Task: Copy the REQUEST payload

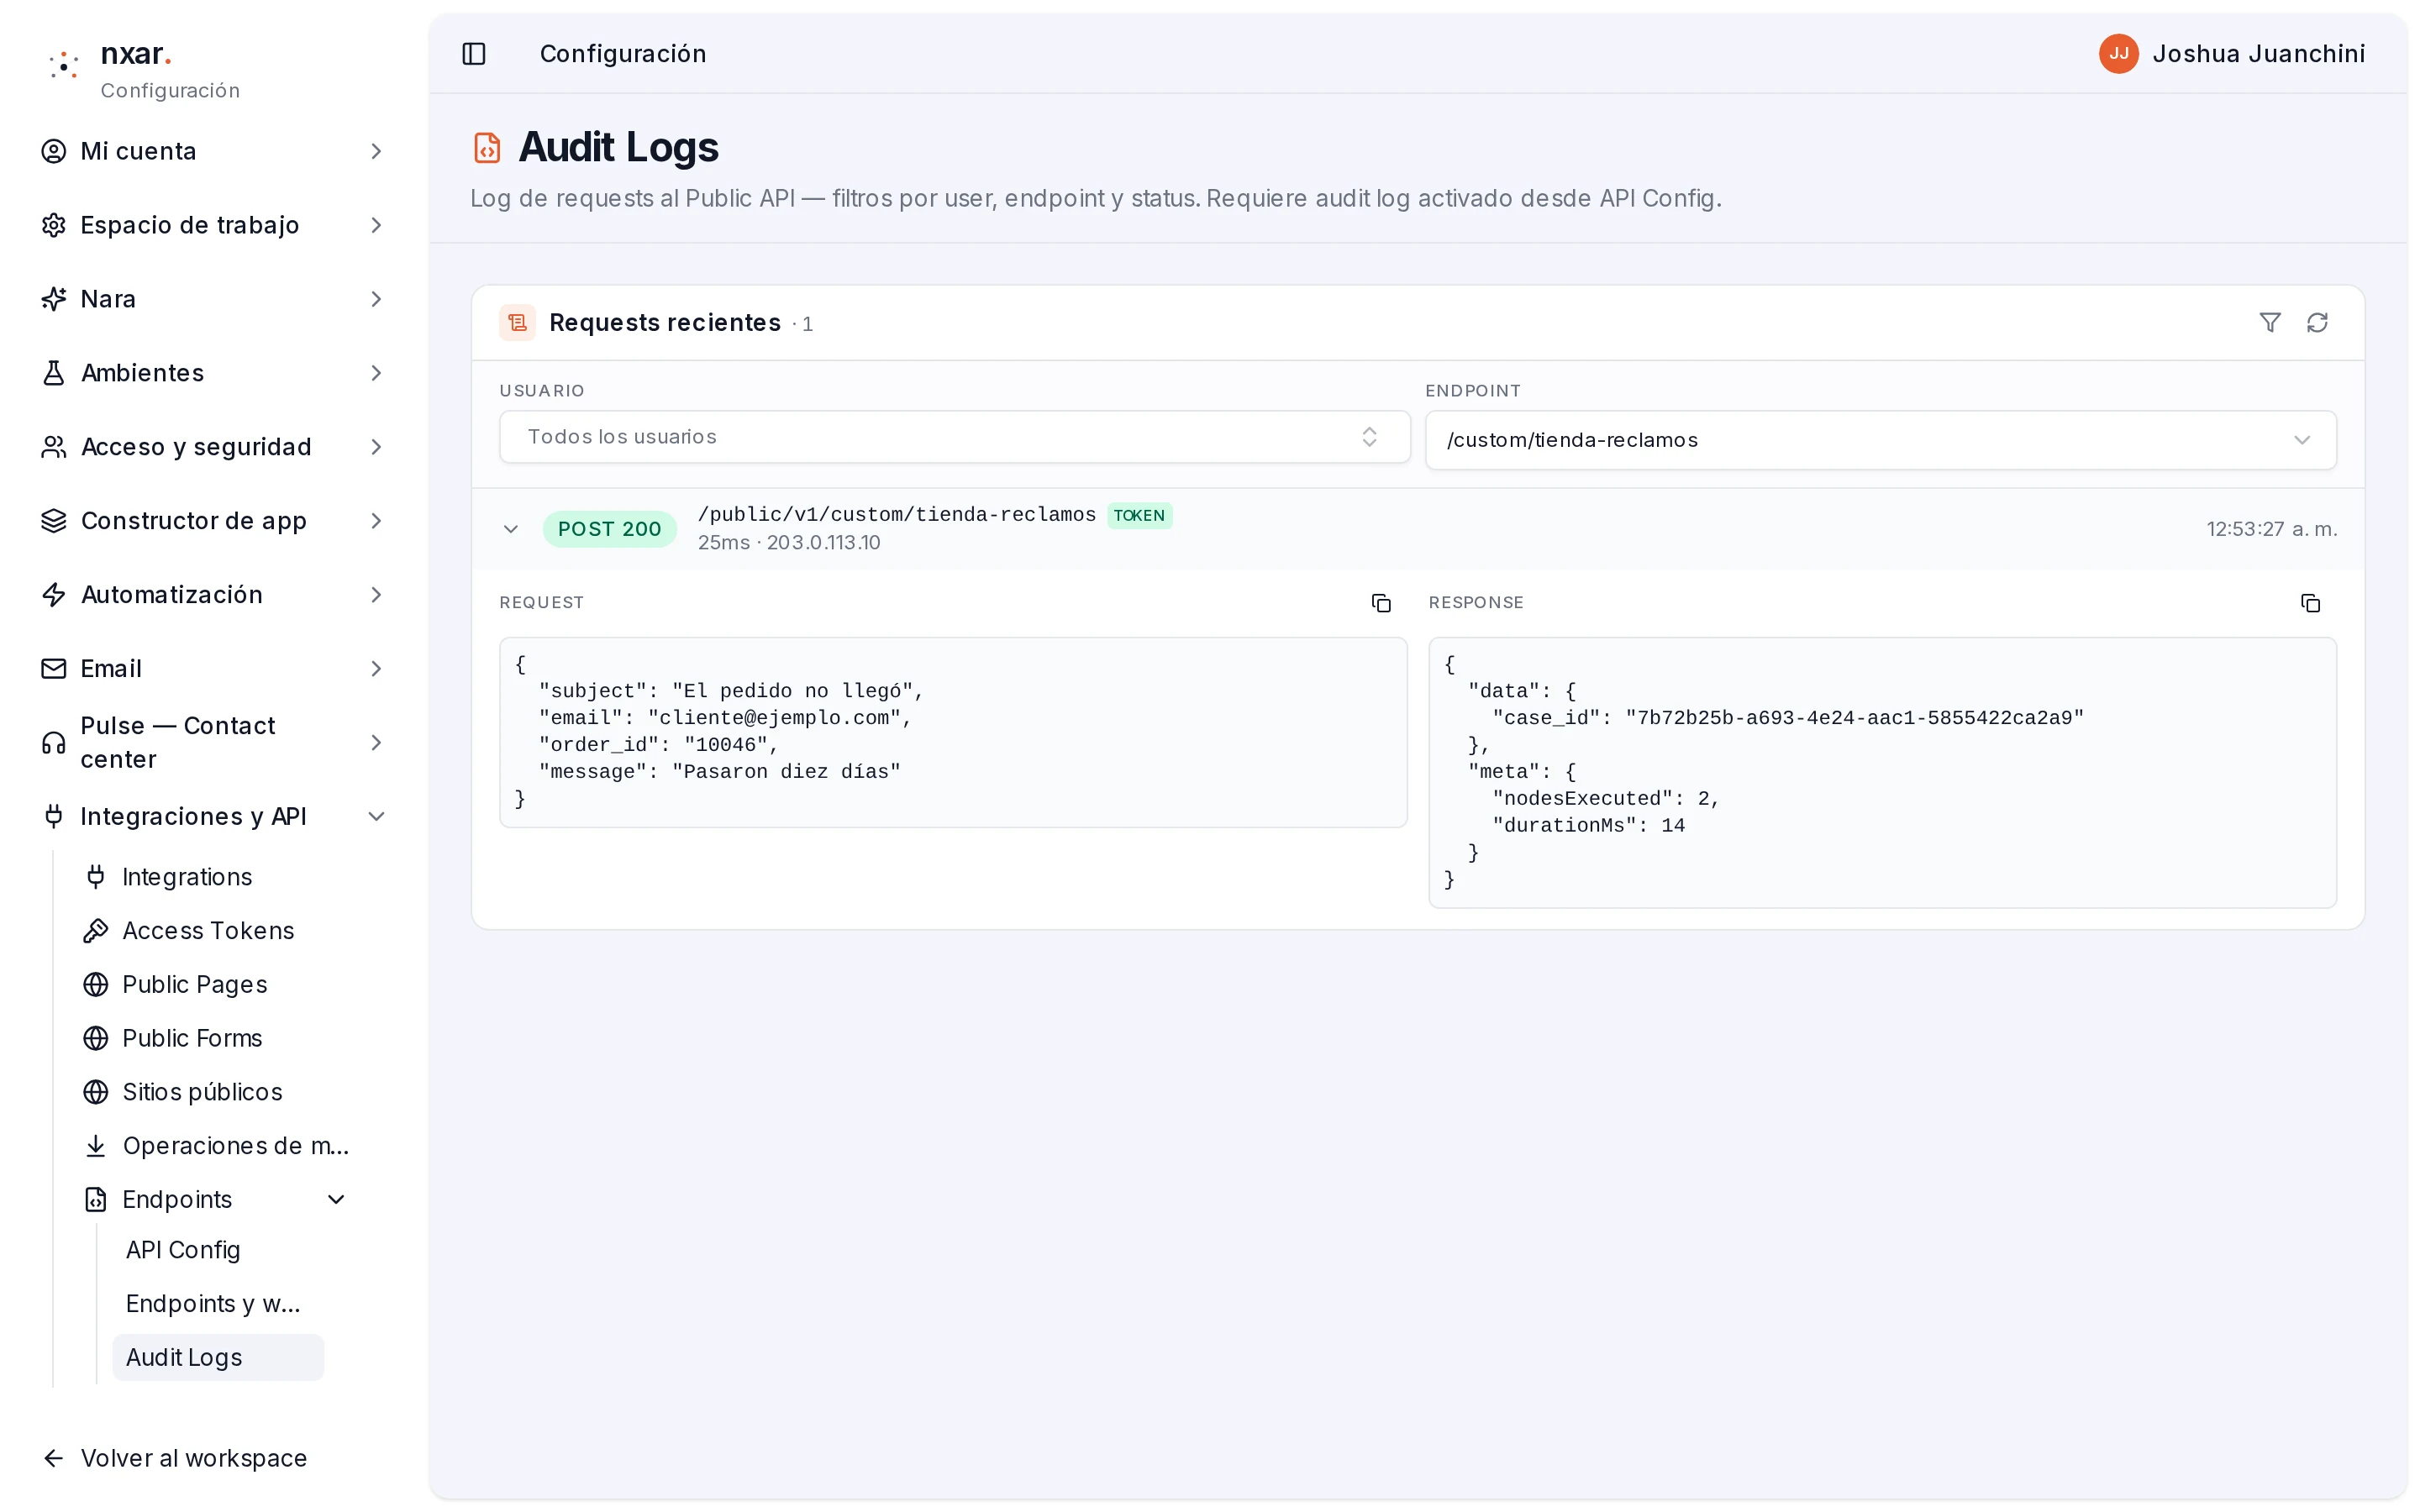Action: (1381, 603)
